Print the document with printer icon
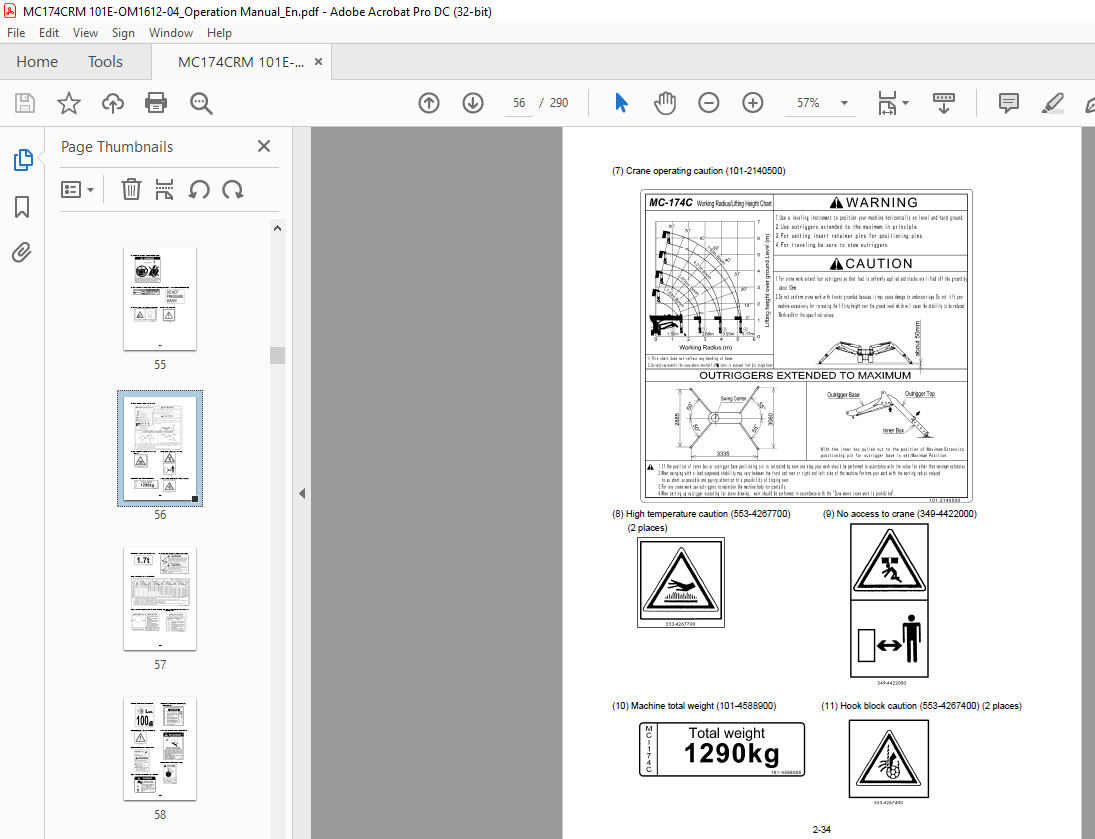The image size is (1095, 839). pyautogui.click(x=156, y=103)
